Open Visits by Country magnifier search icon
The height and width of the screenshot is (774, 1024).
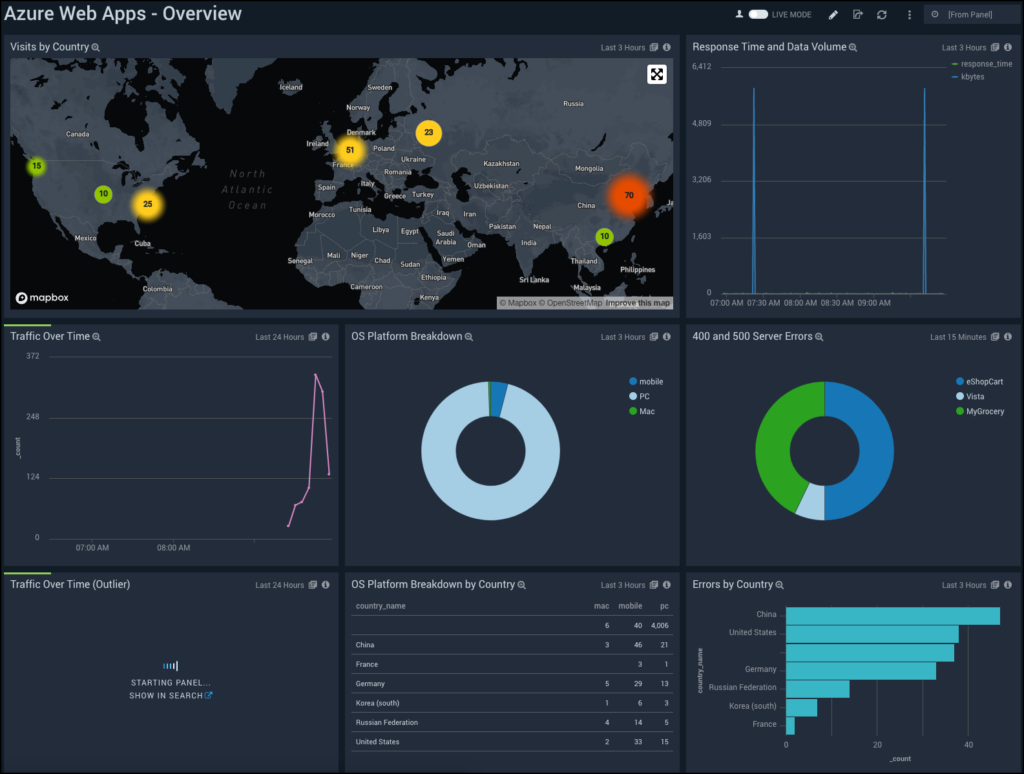coord(95,48)
